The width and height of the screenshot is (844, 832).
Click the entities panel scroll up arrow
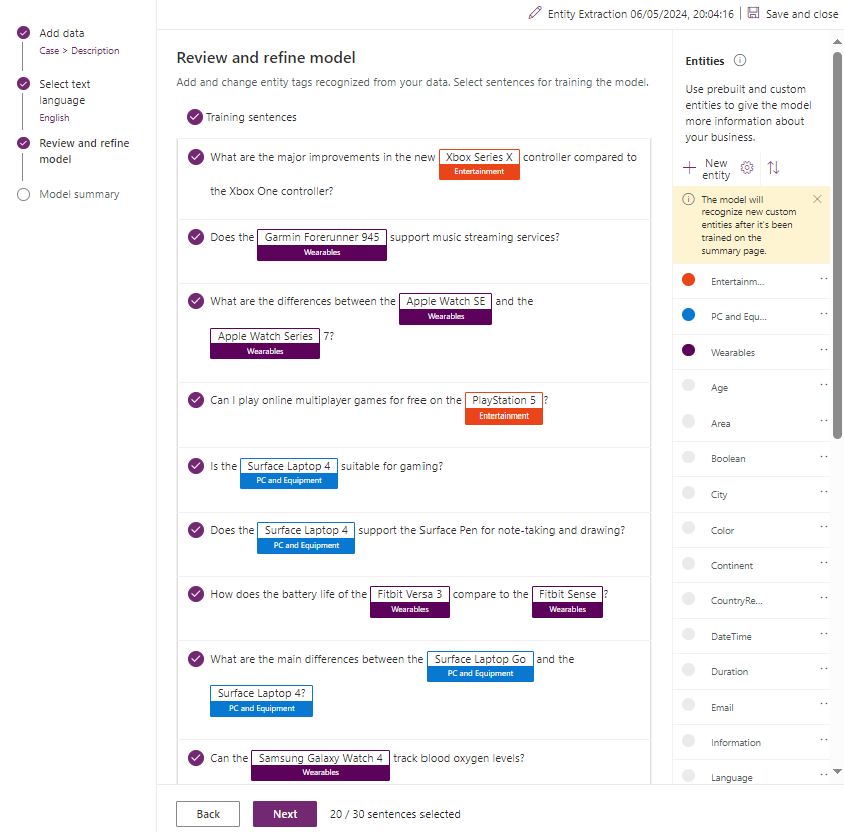coord(837,41)
